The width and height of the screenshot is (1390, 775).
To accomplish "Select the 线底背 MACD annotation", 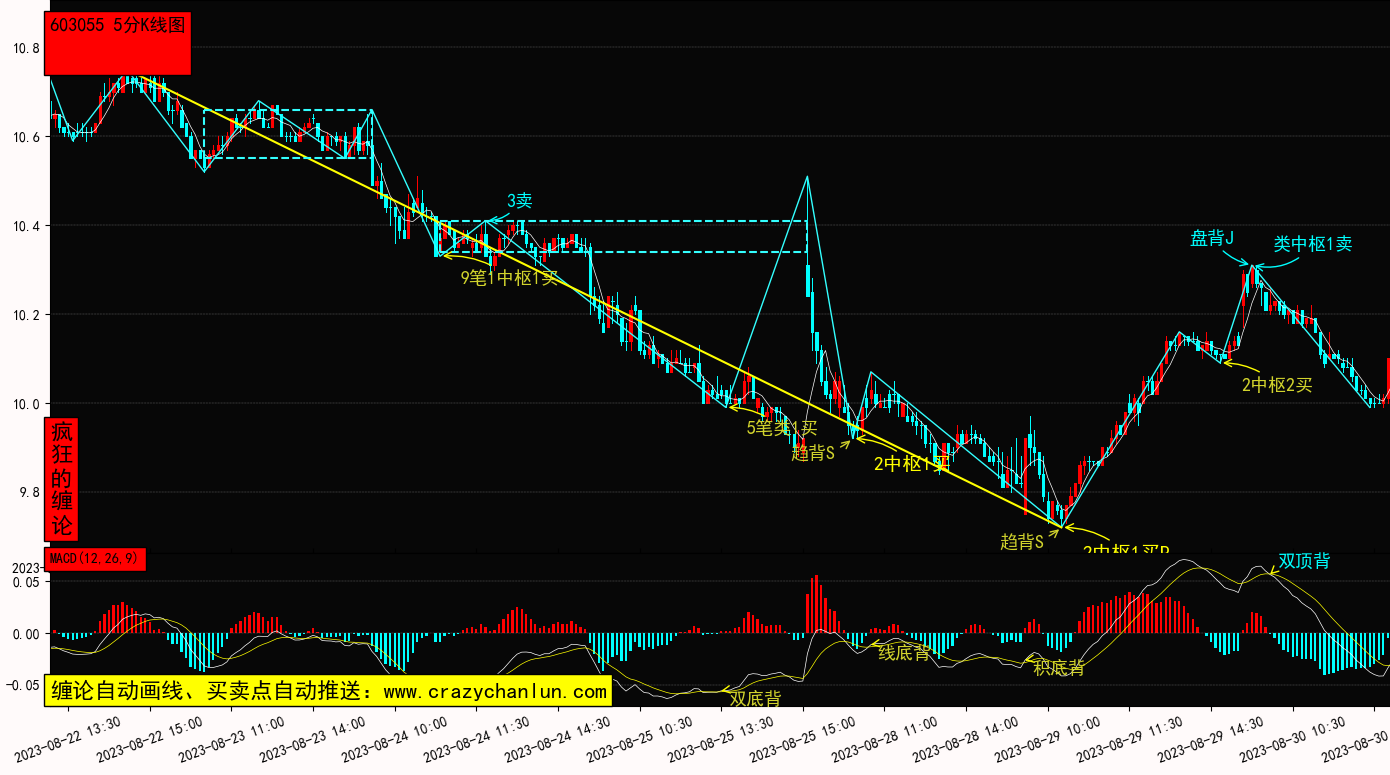I will point(904,653).
